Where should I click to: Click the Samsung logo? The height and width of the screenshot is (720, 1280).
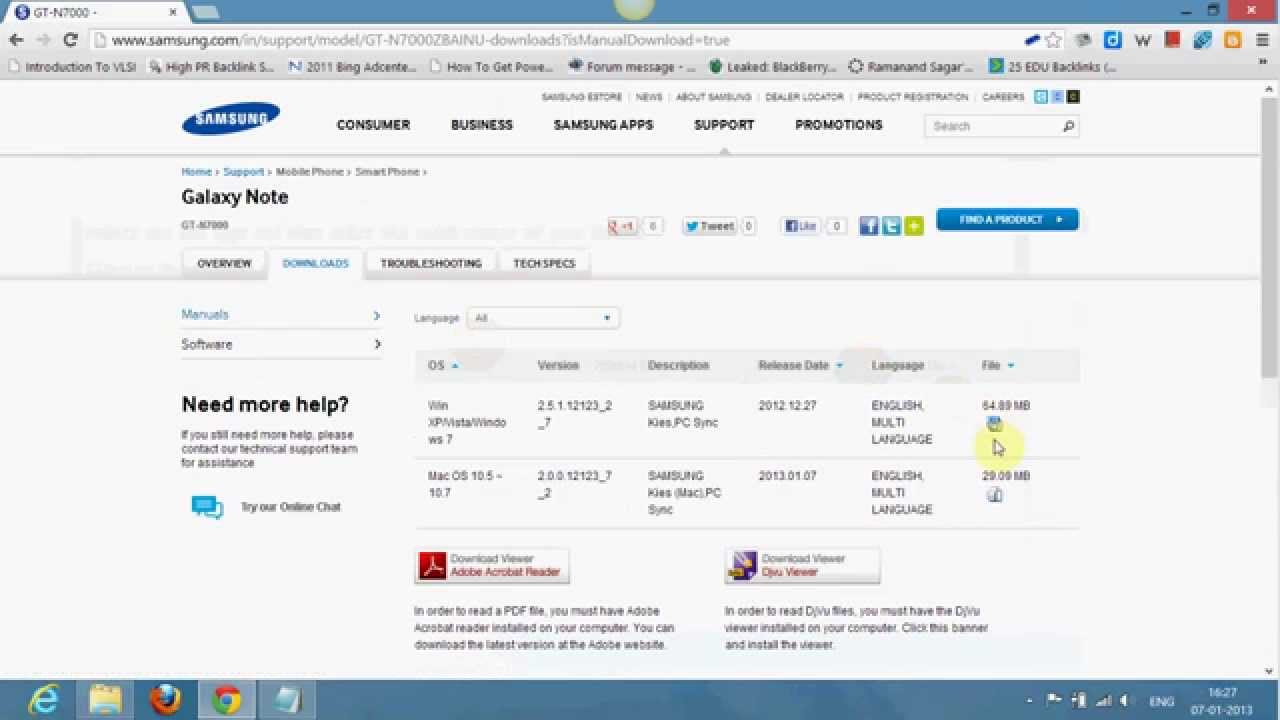(x=231, y=119)
